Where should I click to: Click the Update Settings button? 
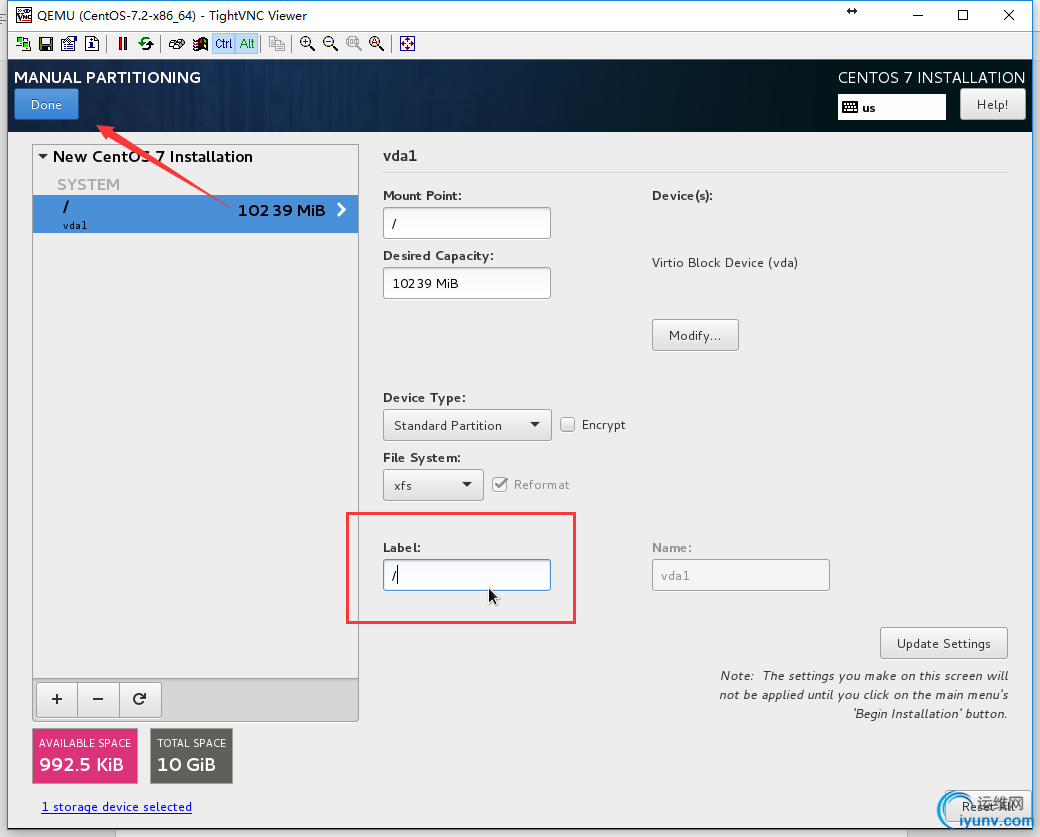coord(944,643)
